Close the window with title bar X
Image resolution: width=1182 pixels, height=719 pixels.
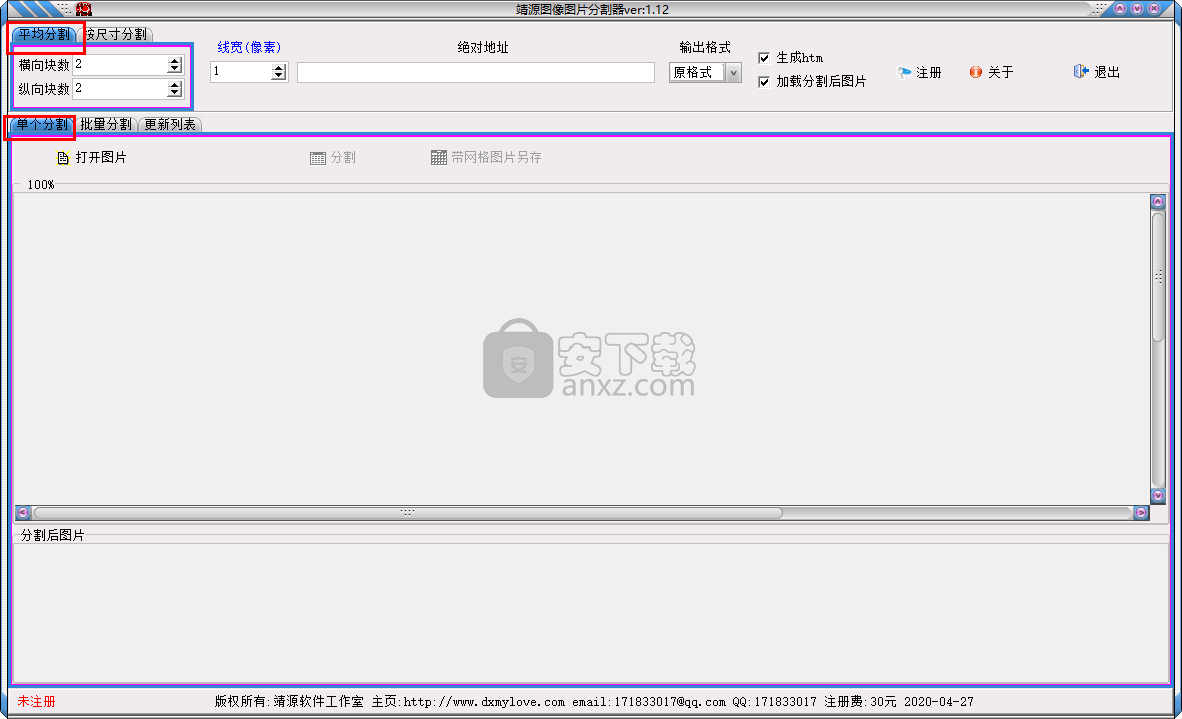coord(1153,9)
